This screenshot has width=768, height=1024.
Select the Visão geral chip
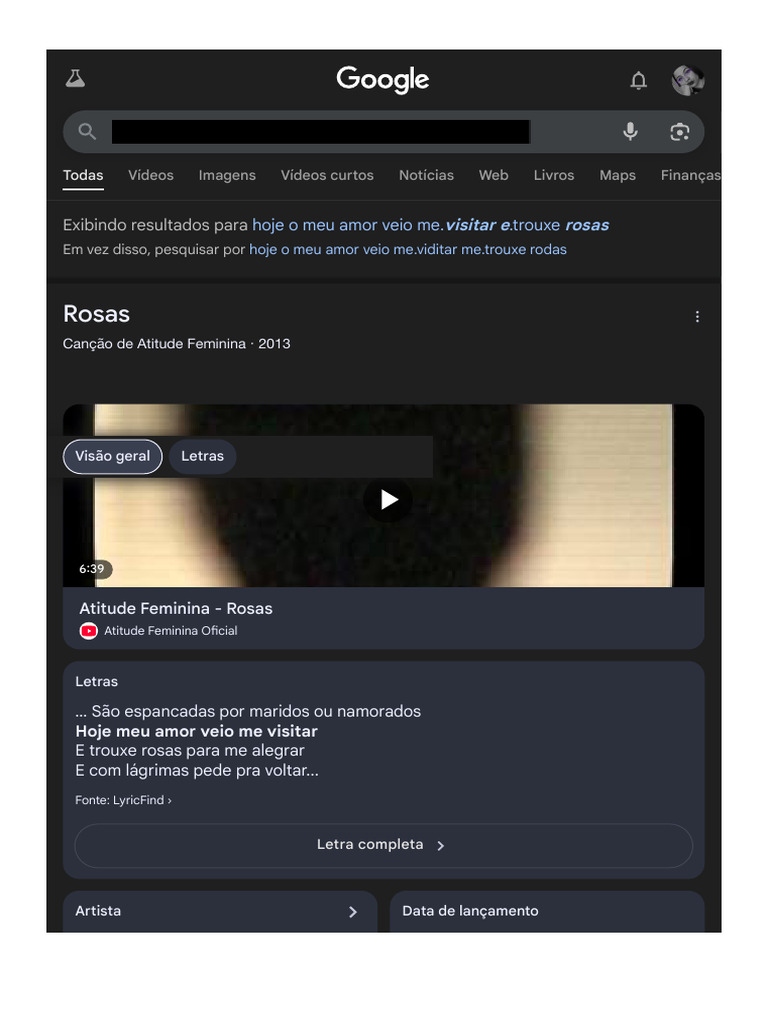pyautogui.click(x=112, y=456)
